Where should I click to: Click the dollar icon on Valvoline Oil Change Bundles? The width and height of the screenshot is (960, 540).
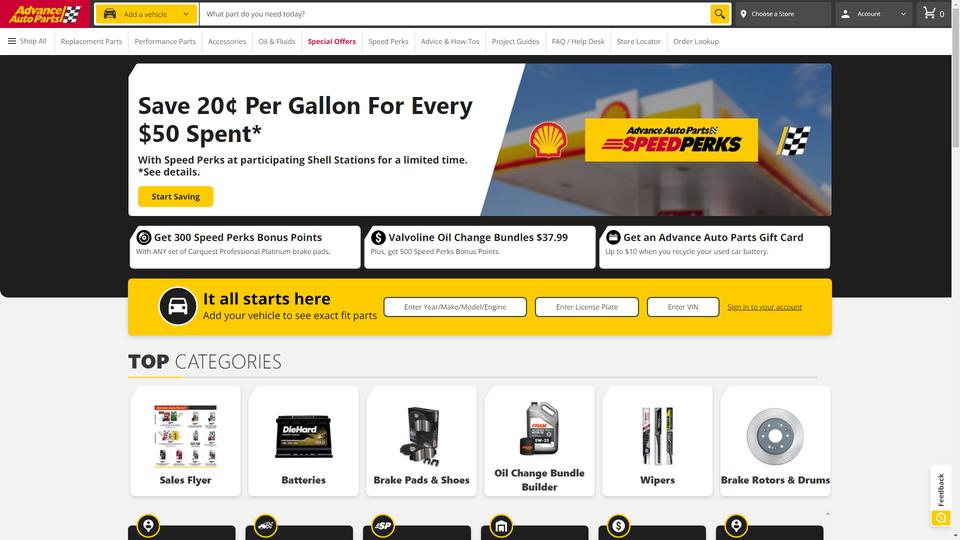[378, 238]
